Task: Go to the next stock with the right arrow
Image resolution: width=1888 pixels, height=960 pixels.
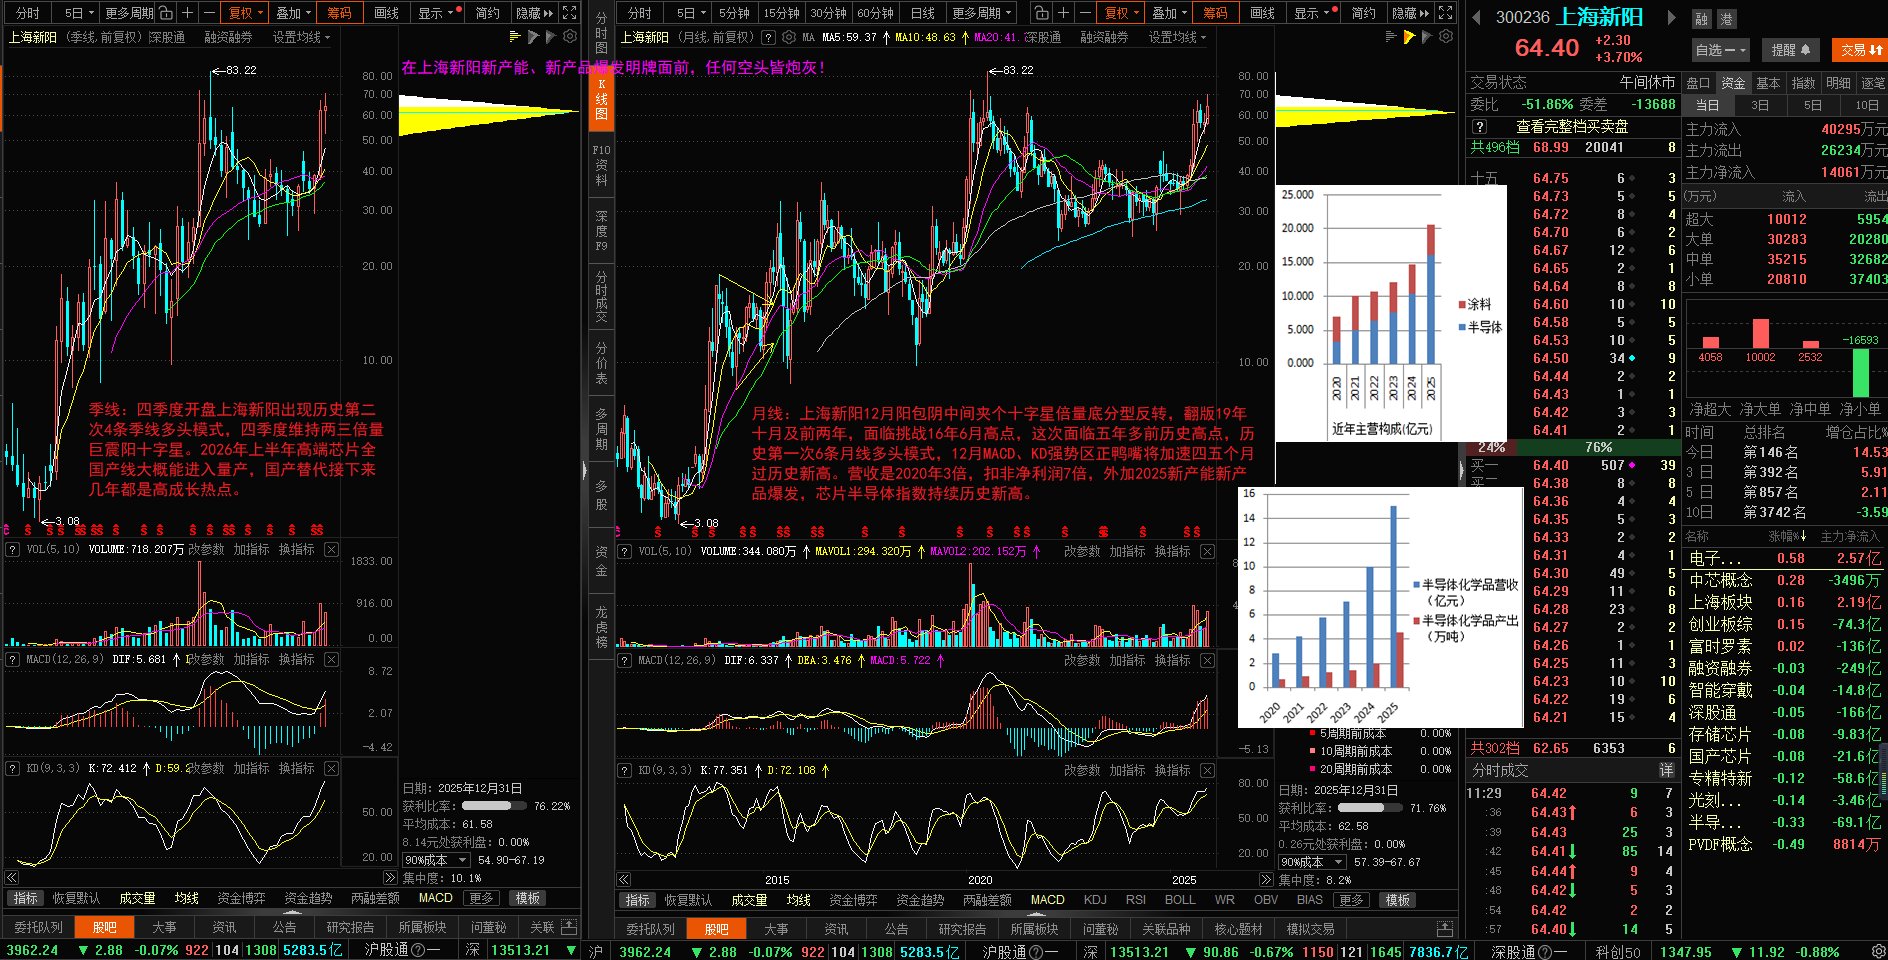Action: 1671,17
